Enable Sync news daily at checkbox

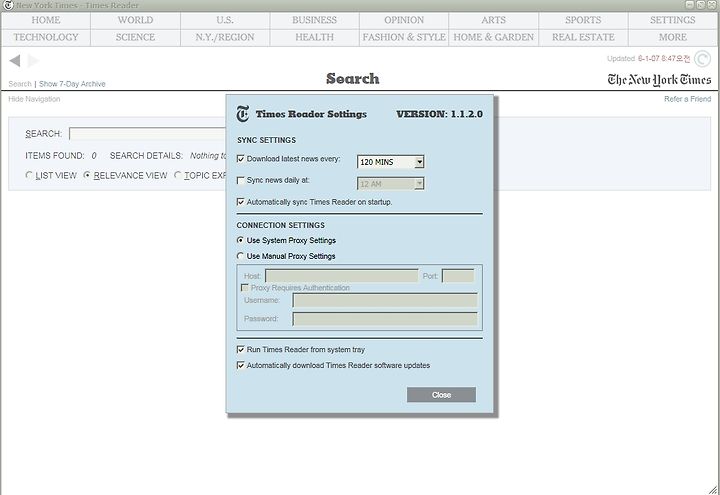tap(240, 180)
